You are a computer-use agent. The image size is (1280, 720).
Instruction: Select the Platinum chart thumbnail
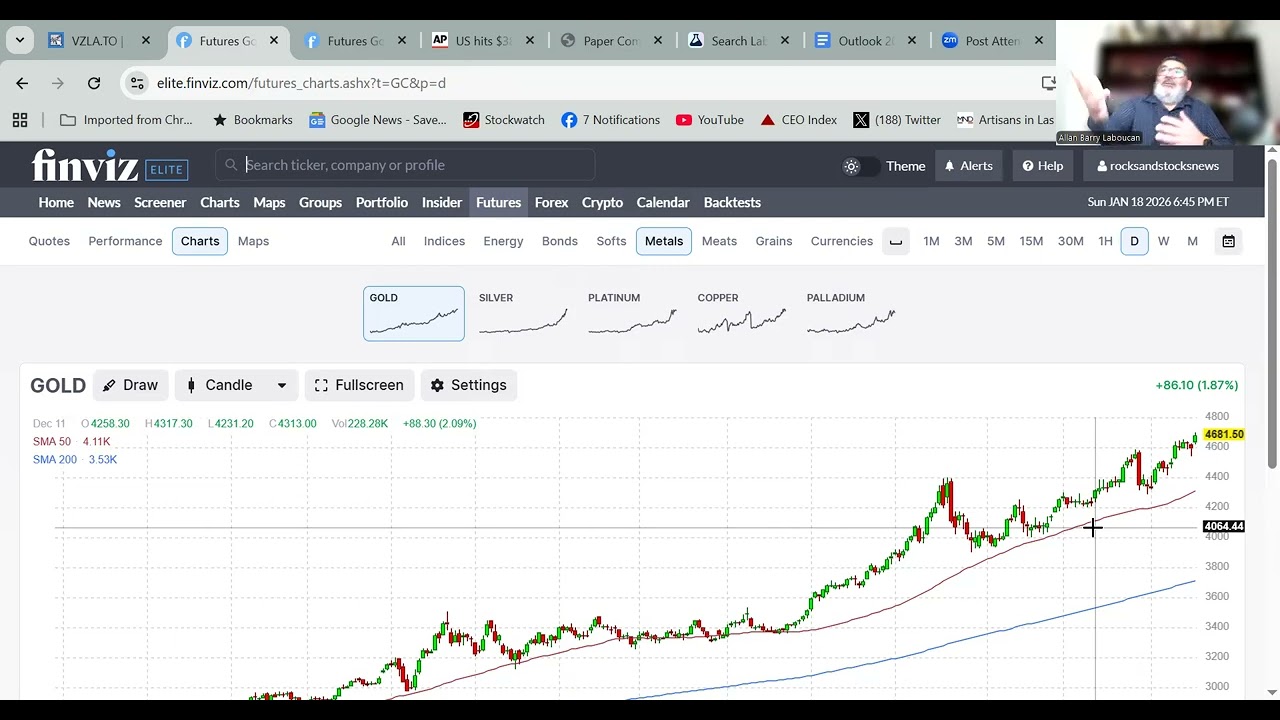click(x=632, y=313)
